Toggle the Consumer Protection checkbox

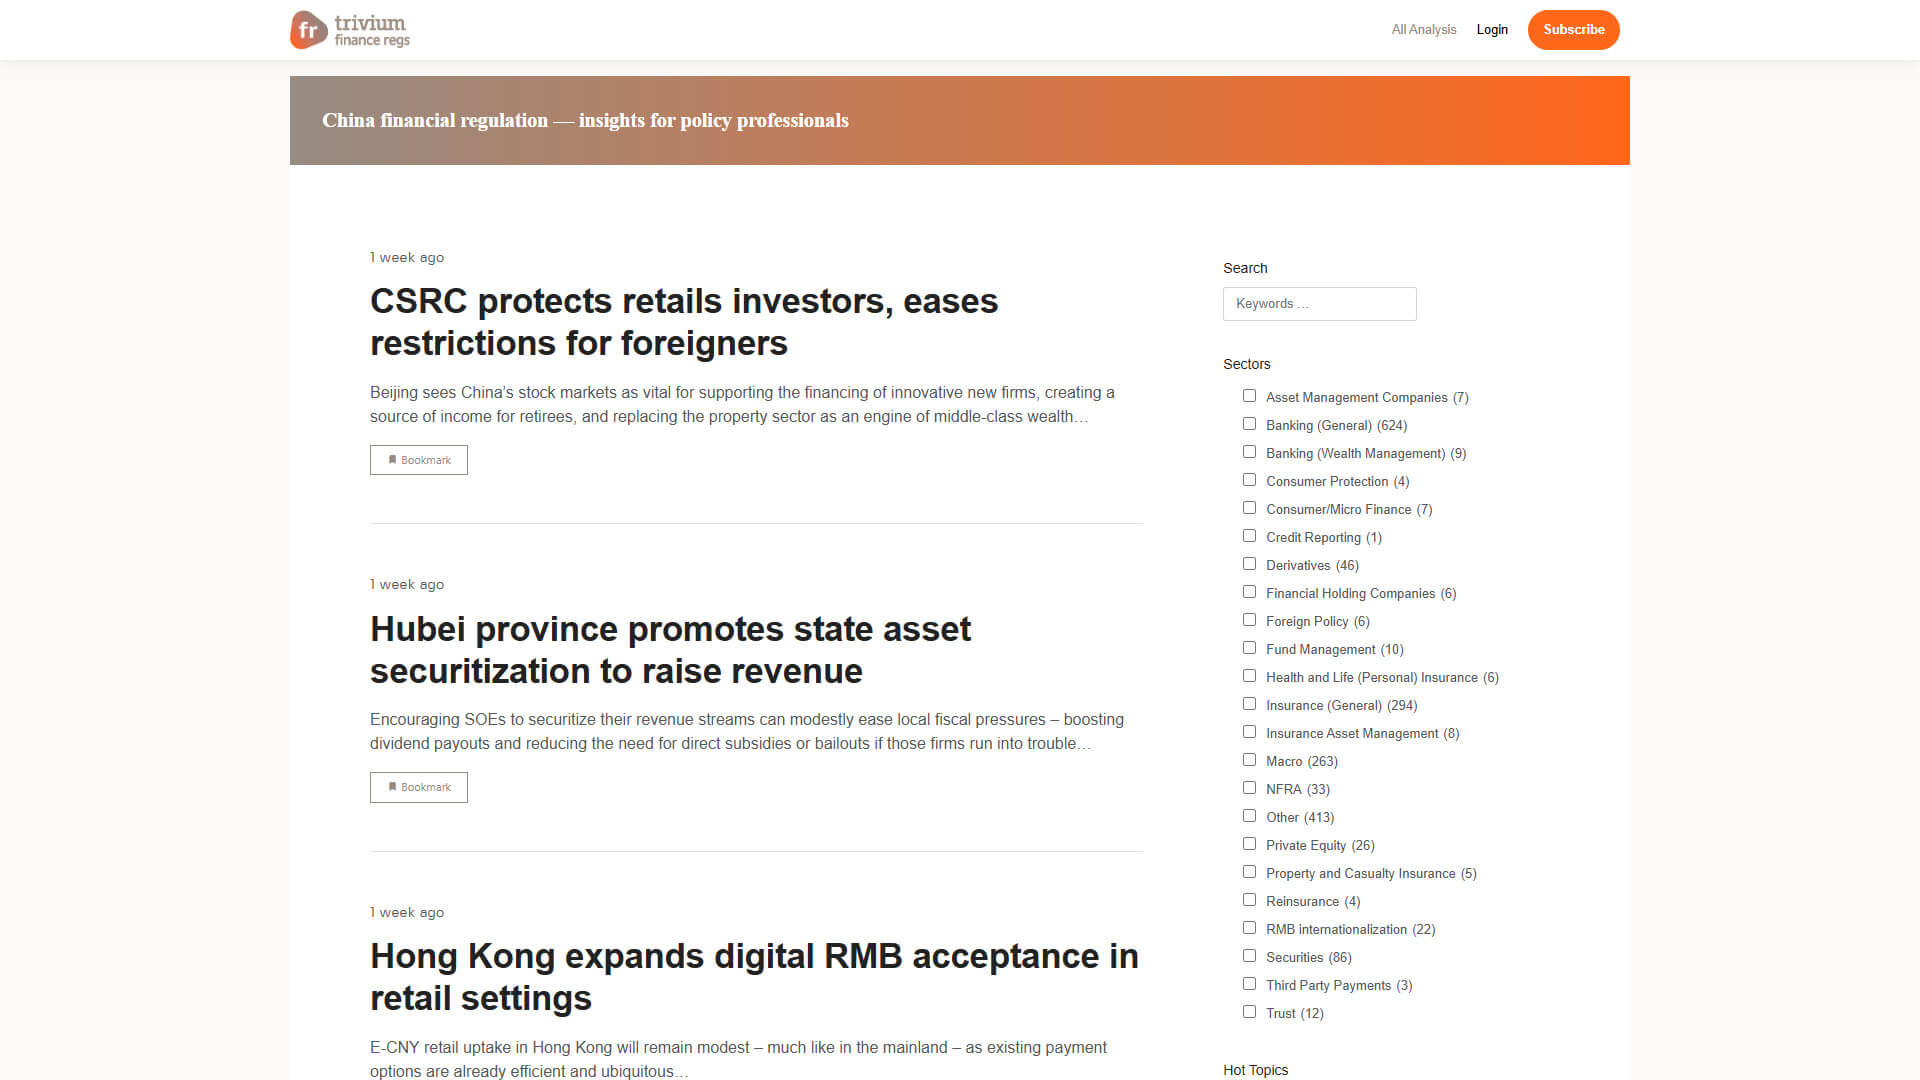(1249, 479)
